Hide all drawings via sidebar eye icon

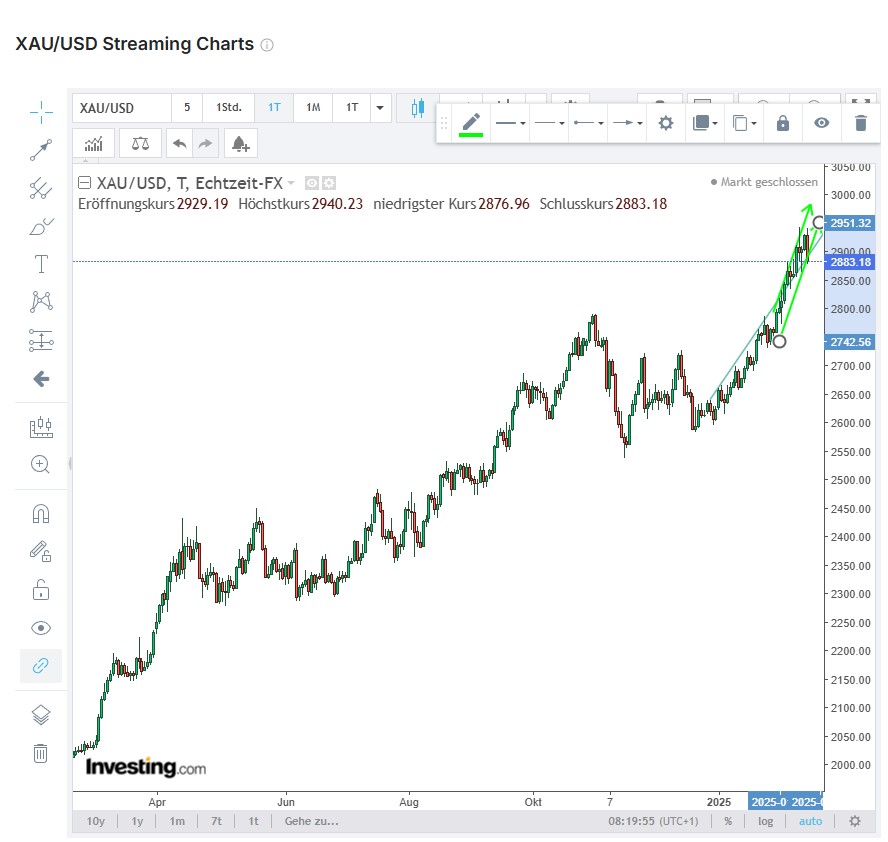tap(41, 628)
